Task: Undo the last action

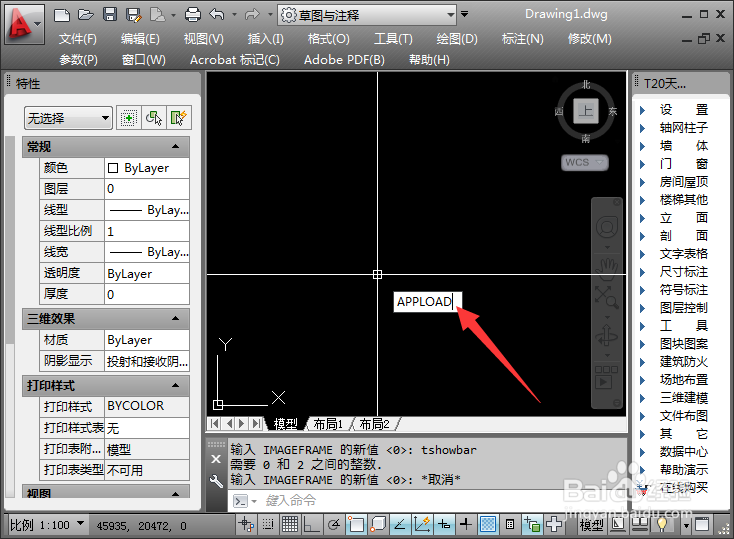Action: [217, 15]
